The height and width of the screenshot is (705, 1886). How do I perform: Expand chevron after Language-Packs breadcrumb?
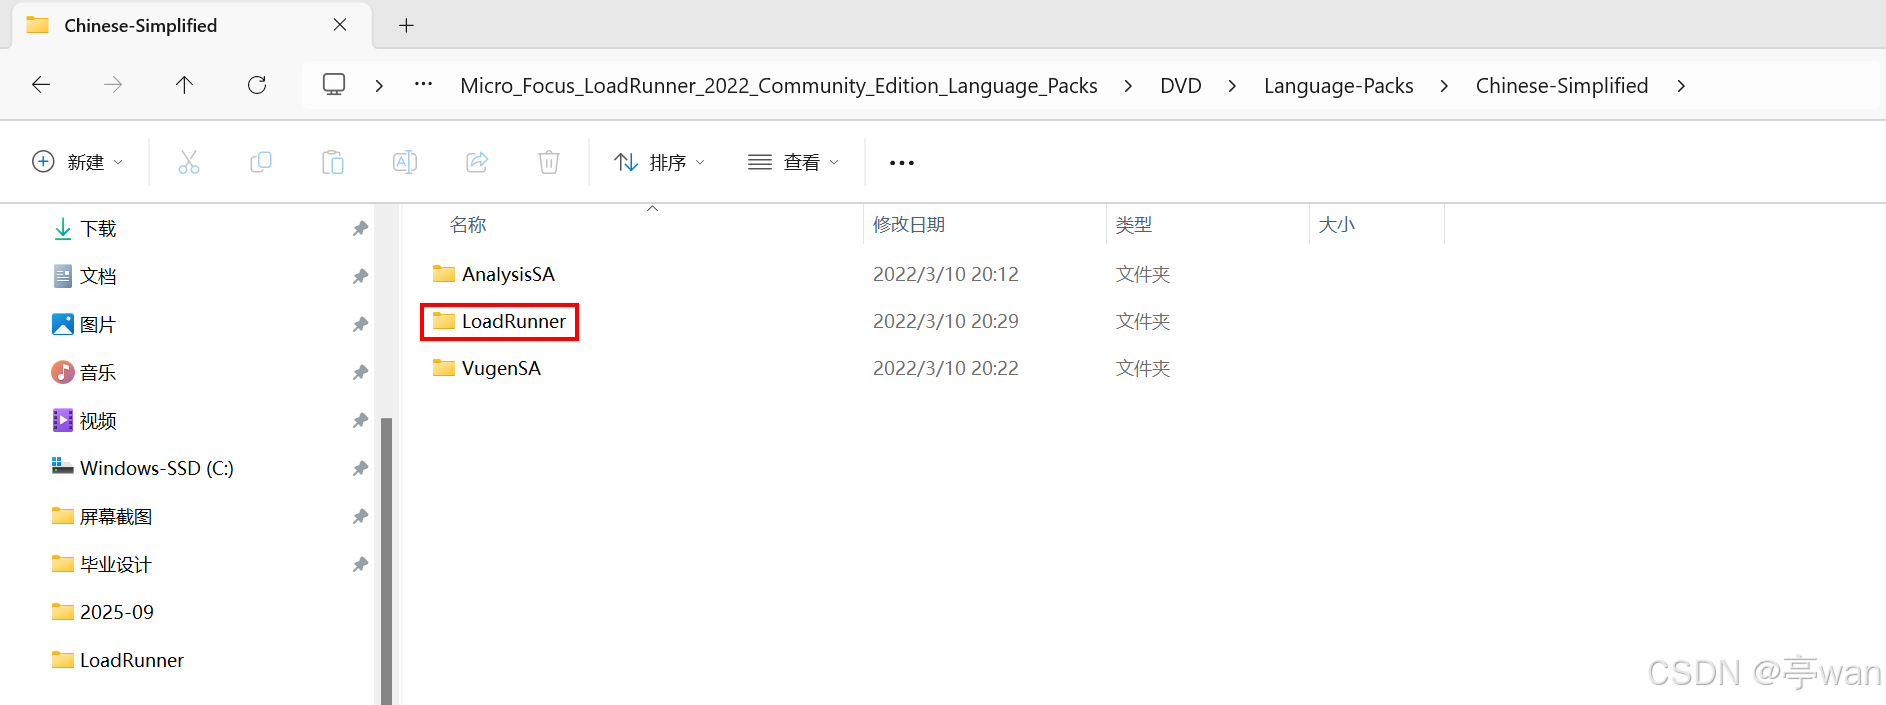pyautogui.click(x=1444, y=86)
